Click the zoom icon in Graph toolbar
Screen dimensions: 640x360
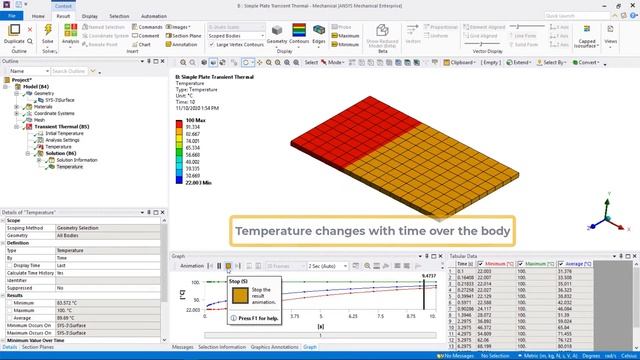(x=367, y=266)
